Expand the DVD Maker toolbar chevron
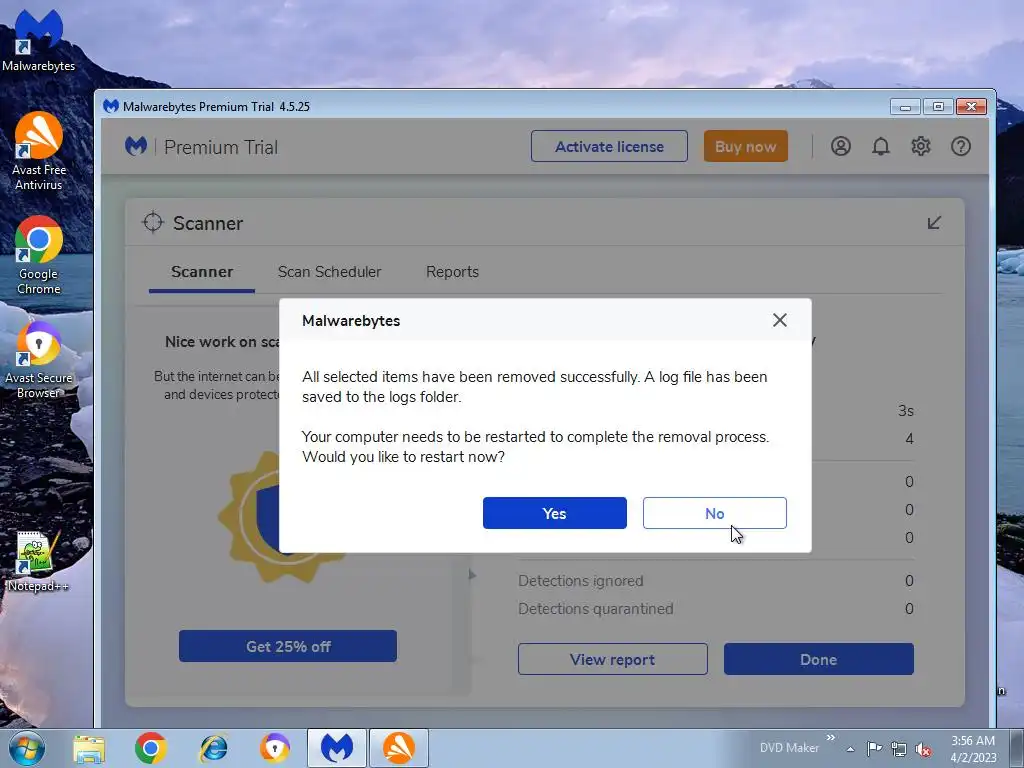The width and height of the screenshot is (1024, 768). [x=831, y=738]
